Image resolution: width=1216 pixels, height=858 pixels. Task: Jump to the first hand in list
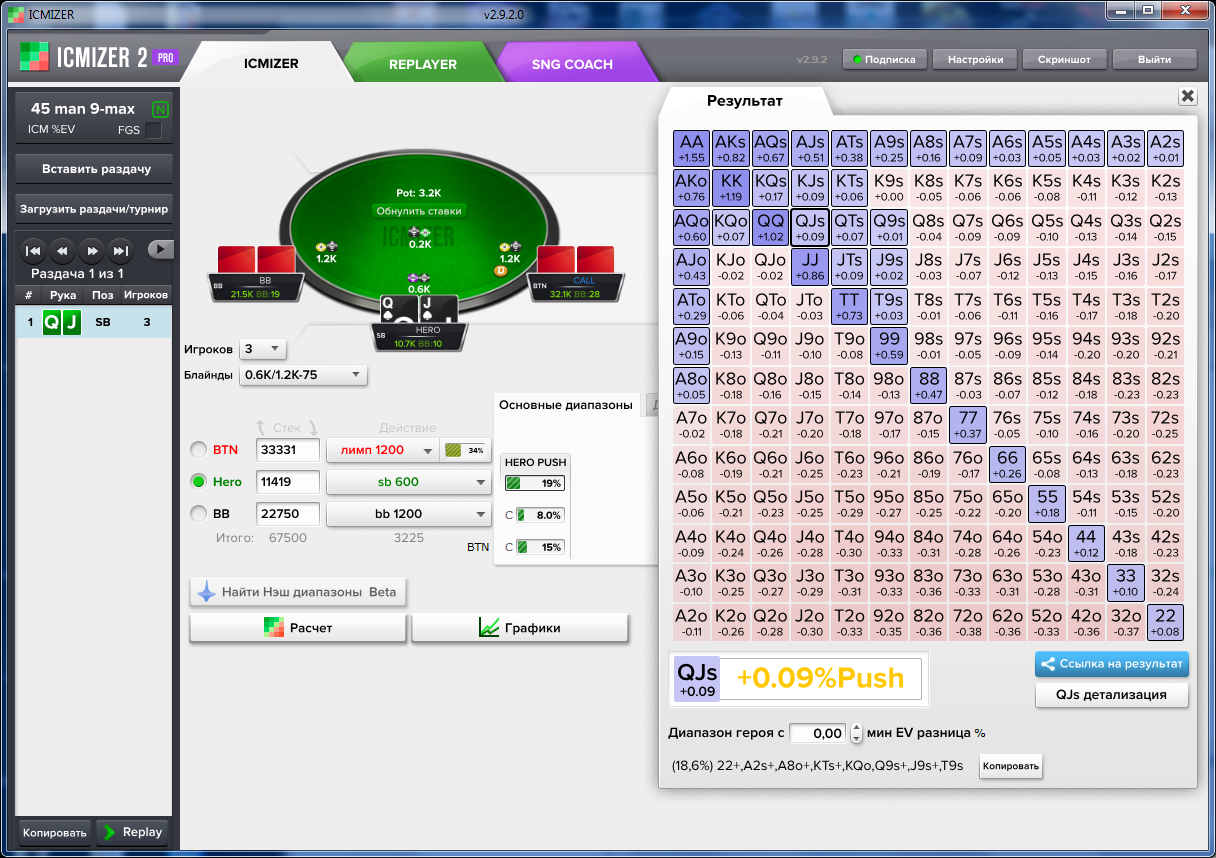[x=33, y=250]
